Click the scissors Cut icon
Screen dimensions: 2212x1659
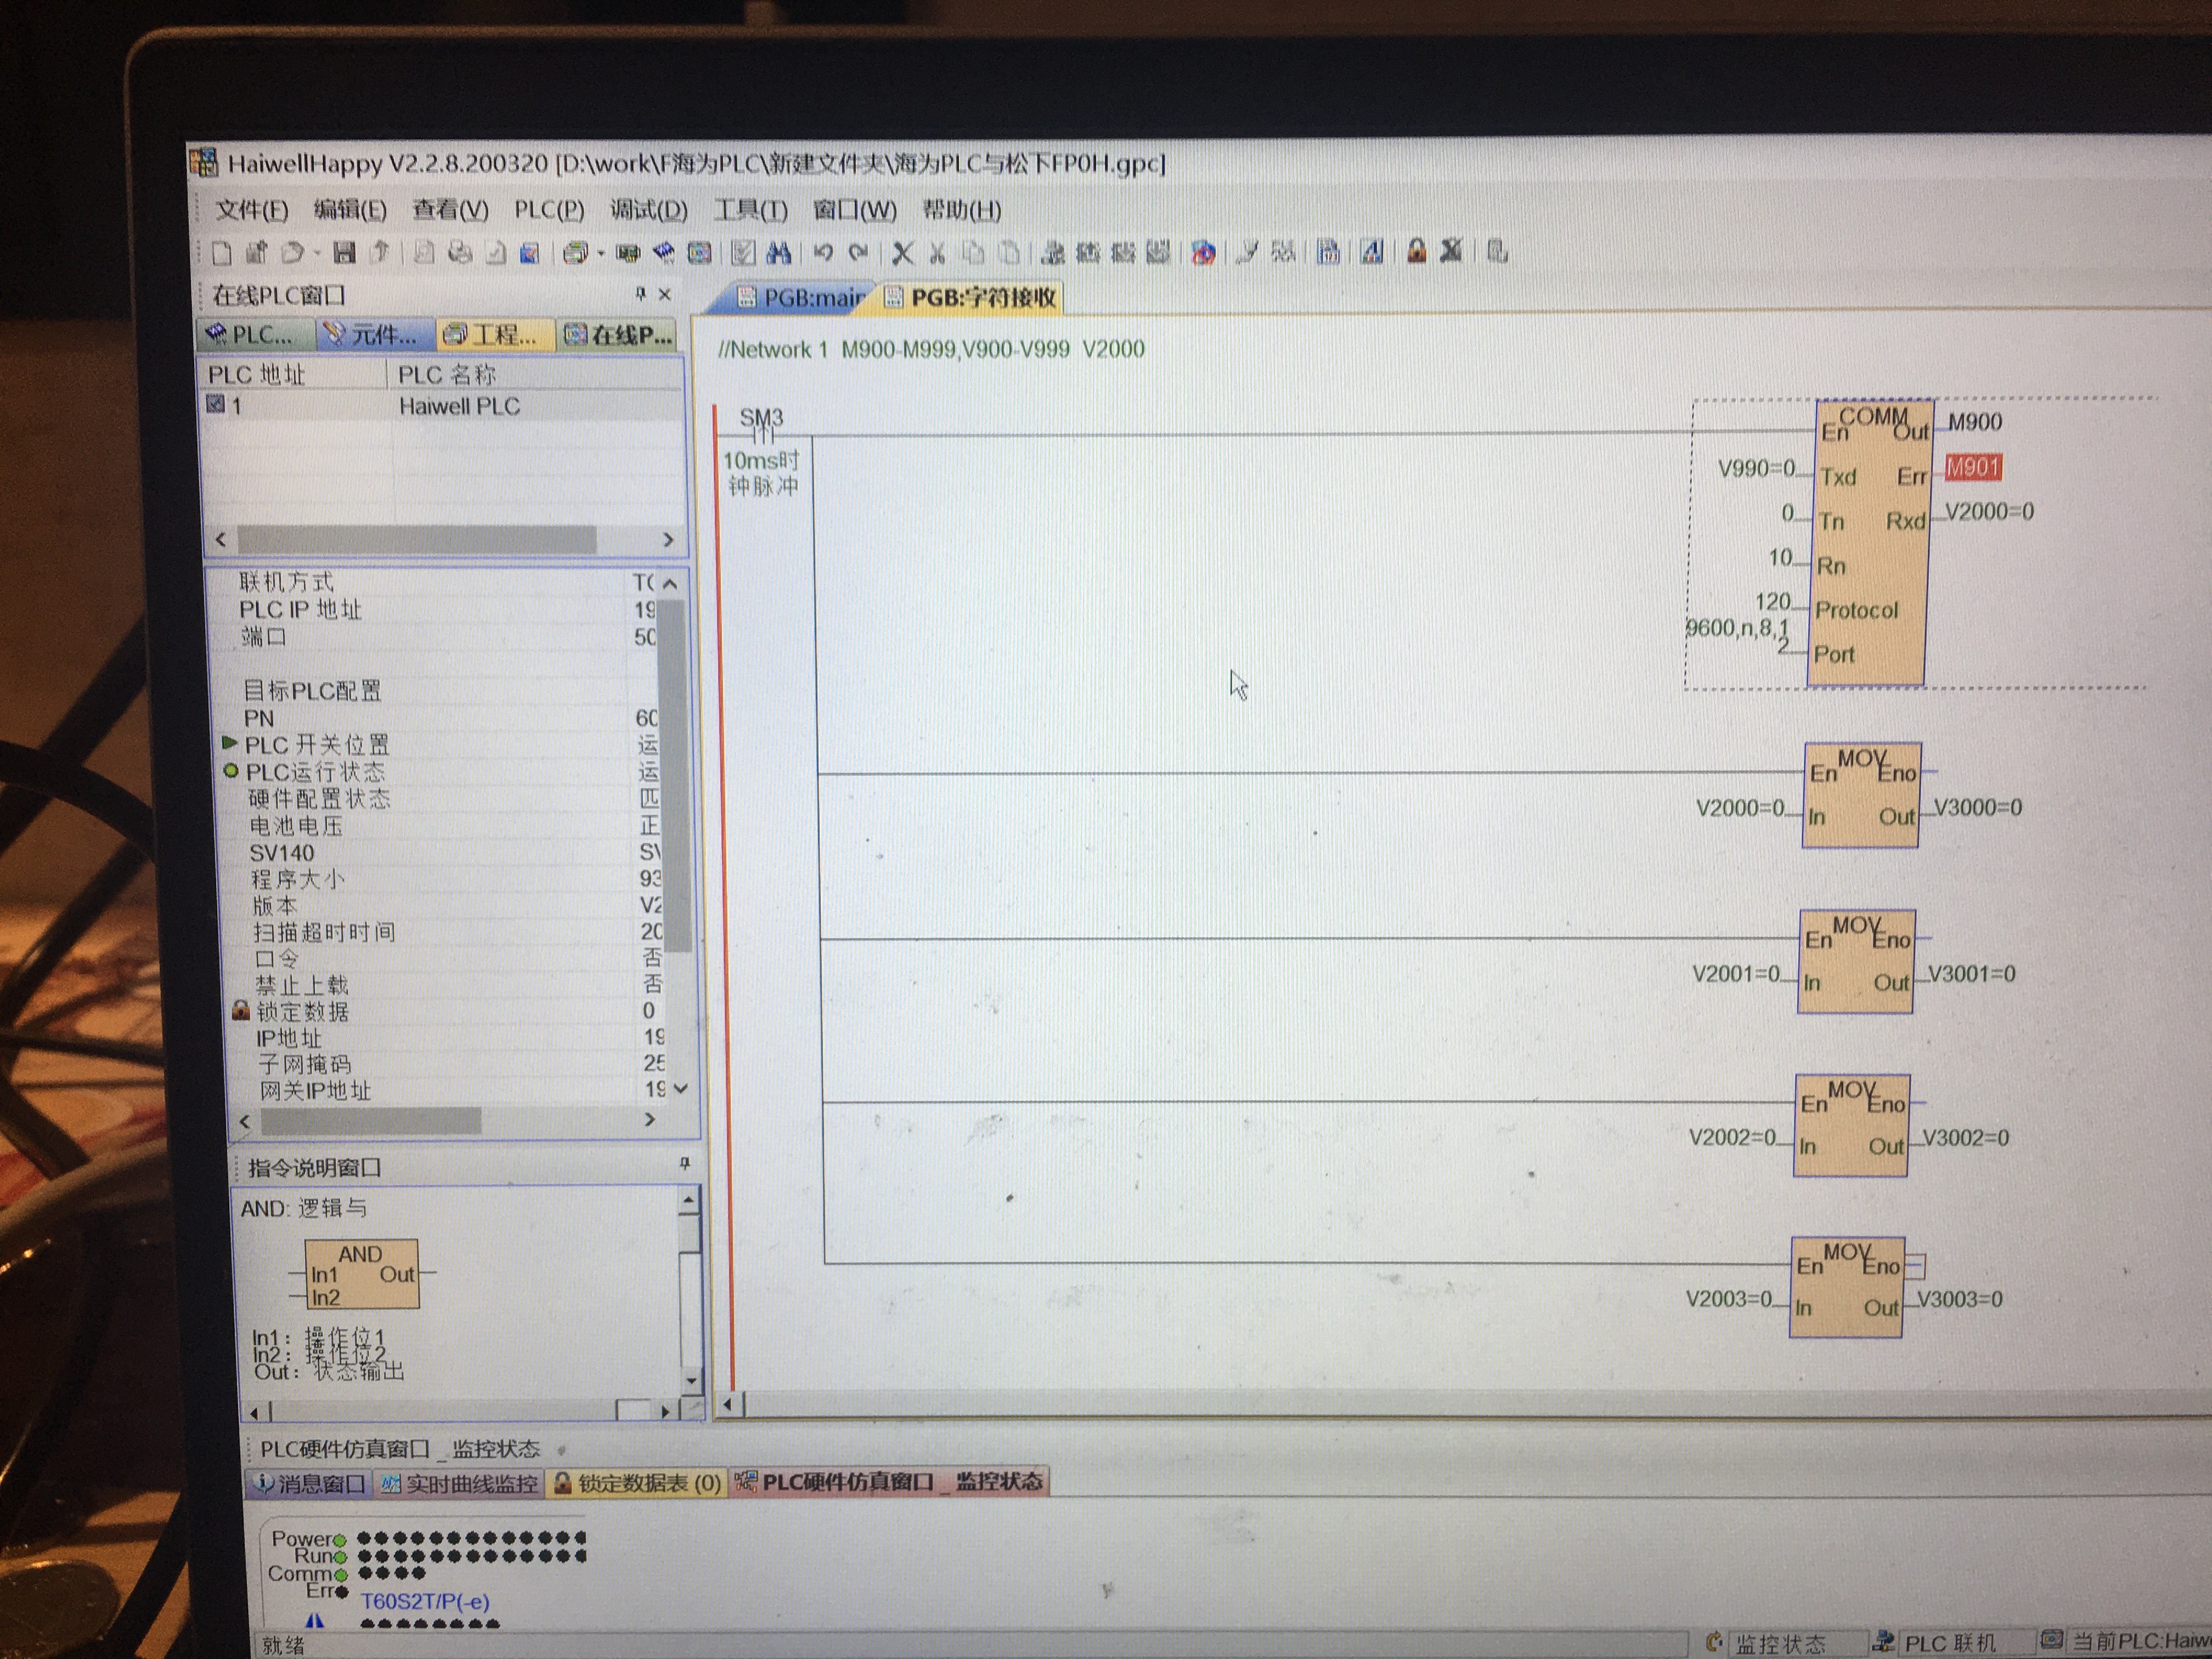pyautogui.click(x=937, y=253)
